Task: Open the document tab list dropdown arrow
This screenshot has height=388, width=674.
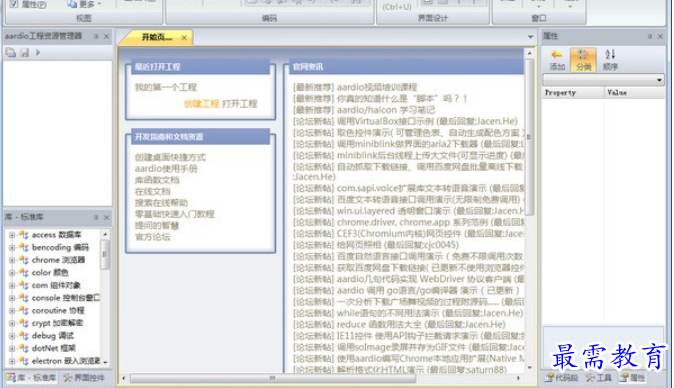Action: [x=530, y=37]
